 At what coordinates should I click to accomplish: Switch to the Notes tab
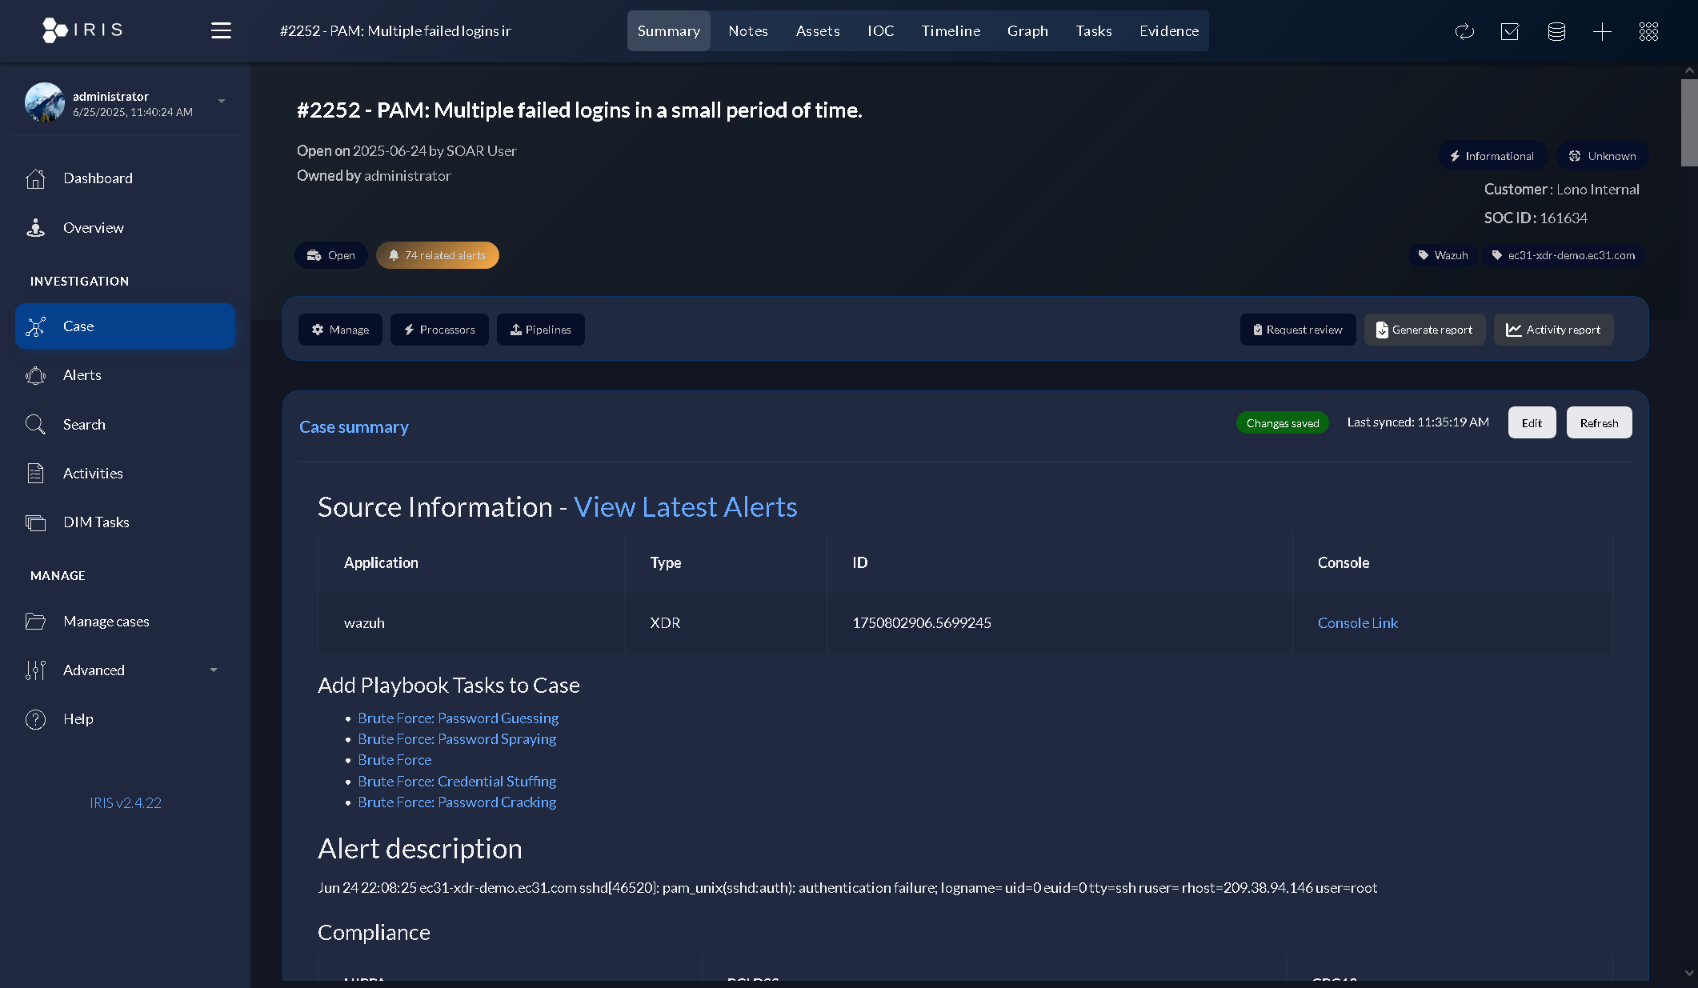(x=748, y=31)
